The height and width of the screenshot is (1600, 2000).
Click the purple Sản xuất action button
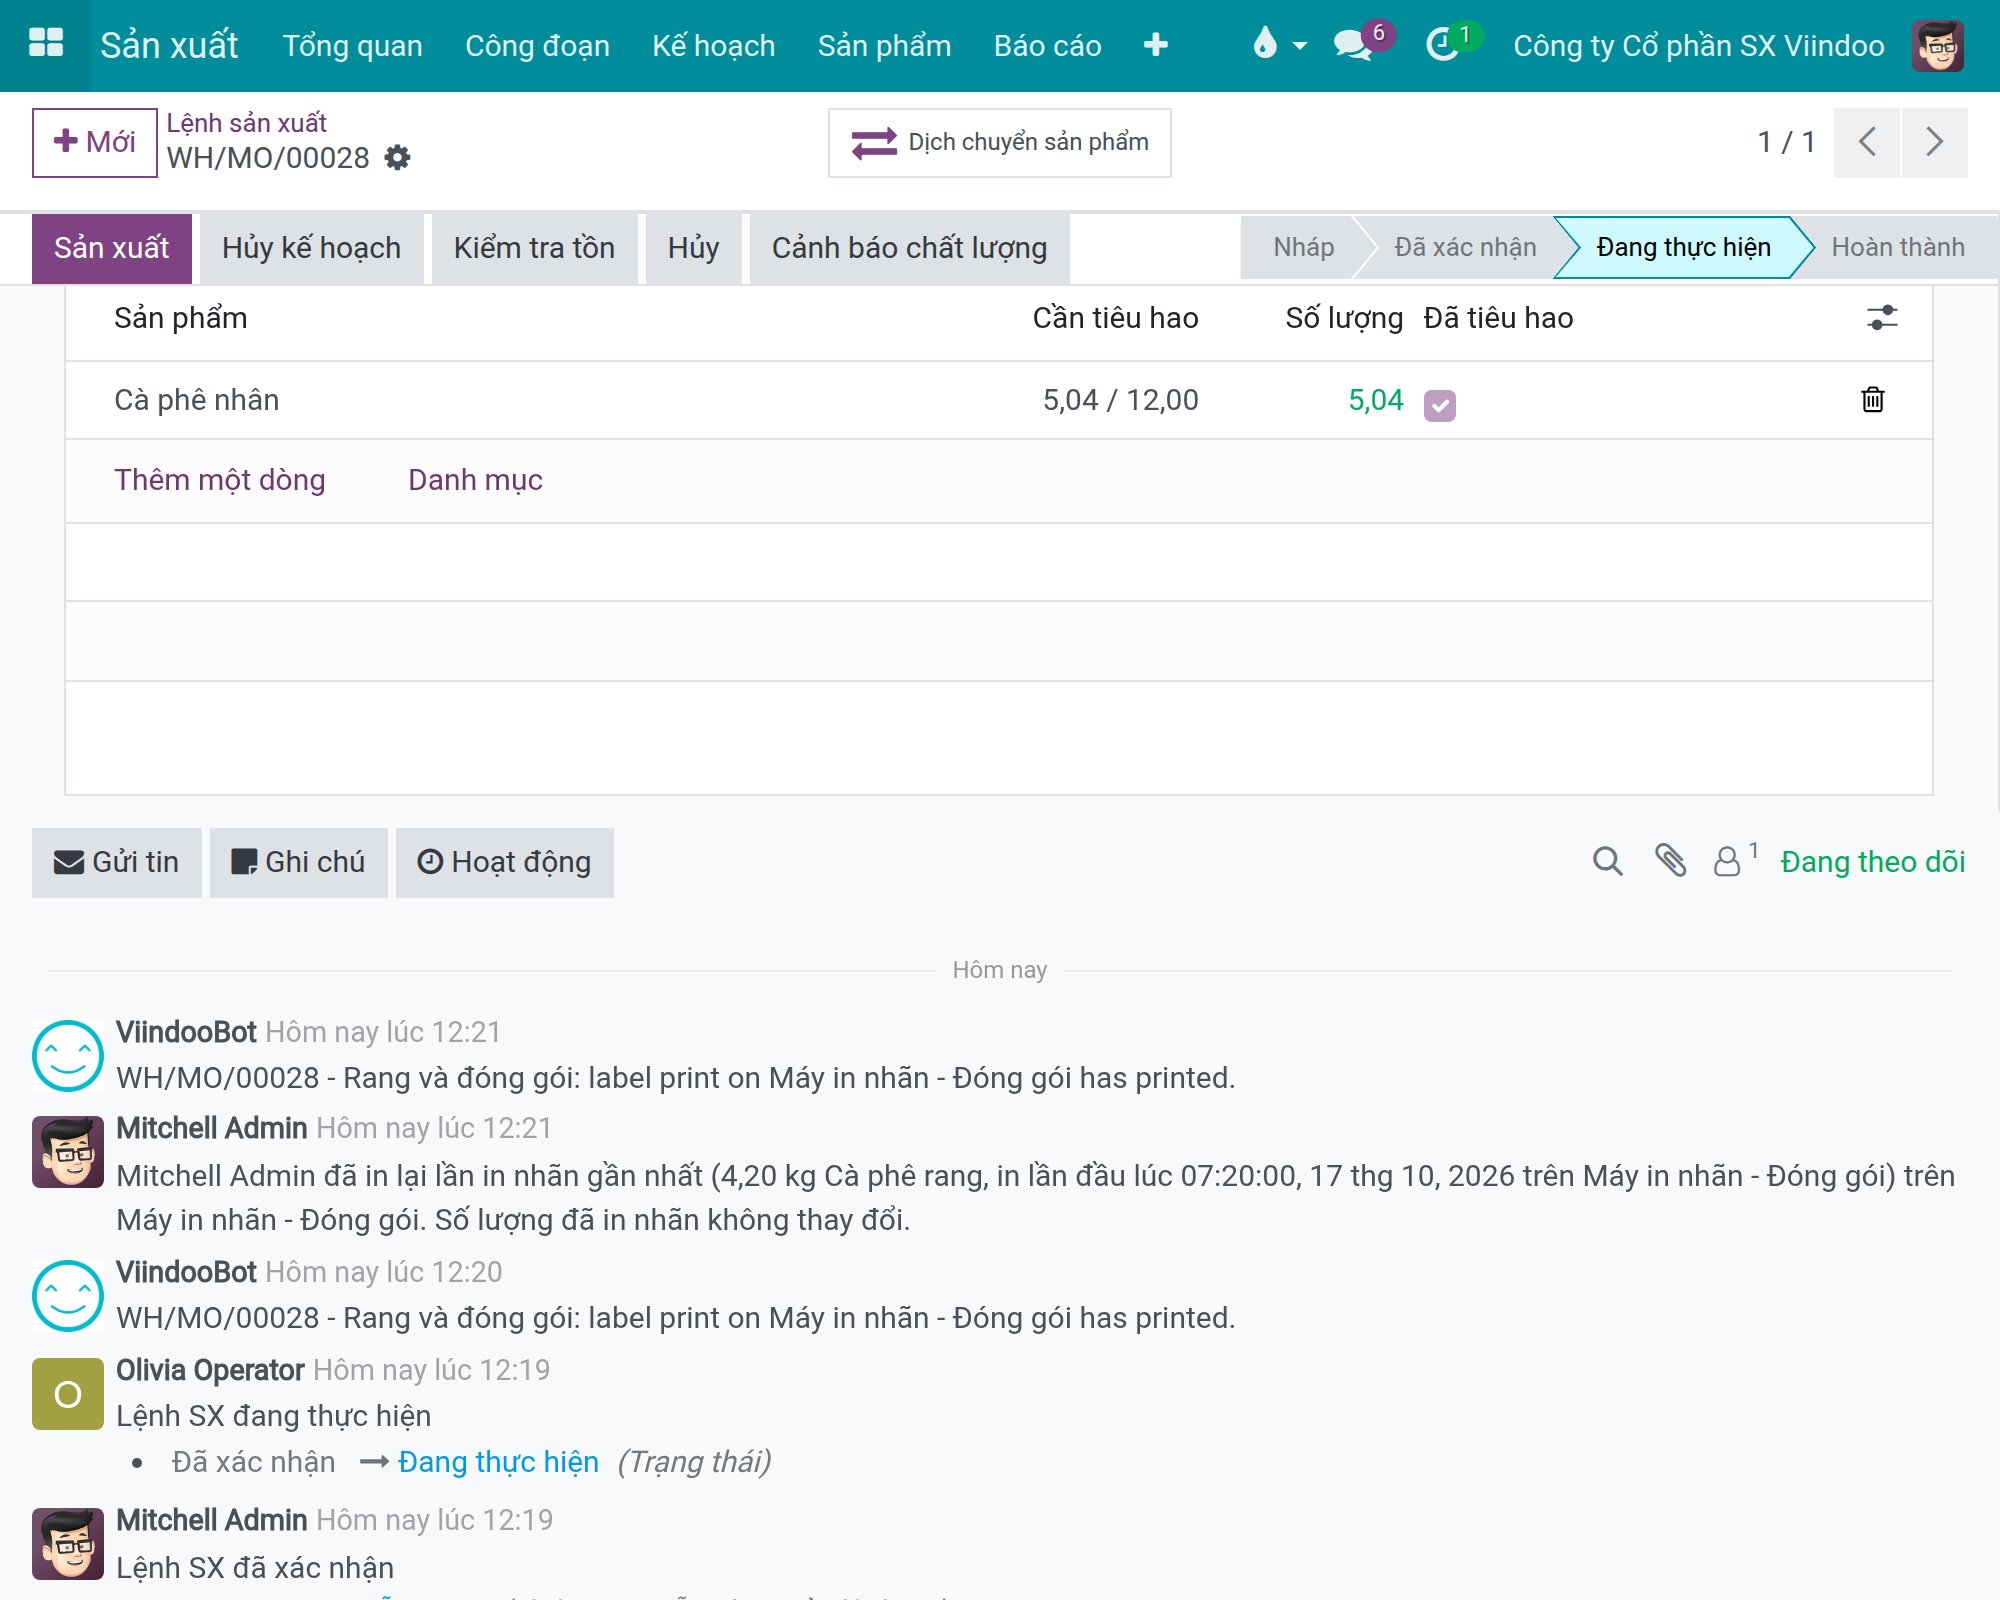[112, 248]
